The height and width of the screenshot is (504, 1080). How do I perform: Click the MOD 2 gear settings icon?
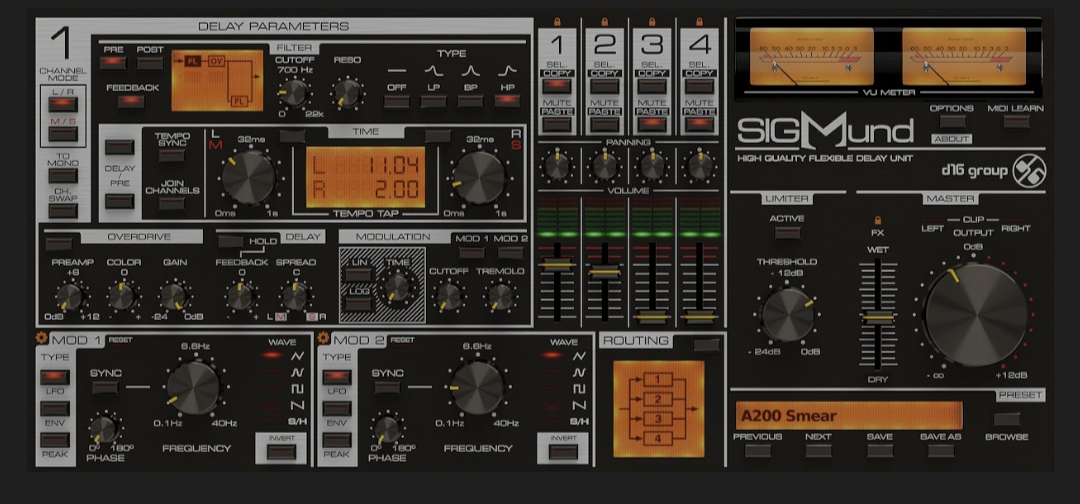(x=324, y=338)
